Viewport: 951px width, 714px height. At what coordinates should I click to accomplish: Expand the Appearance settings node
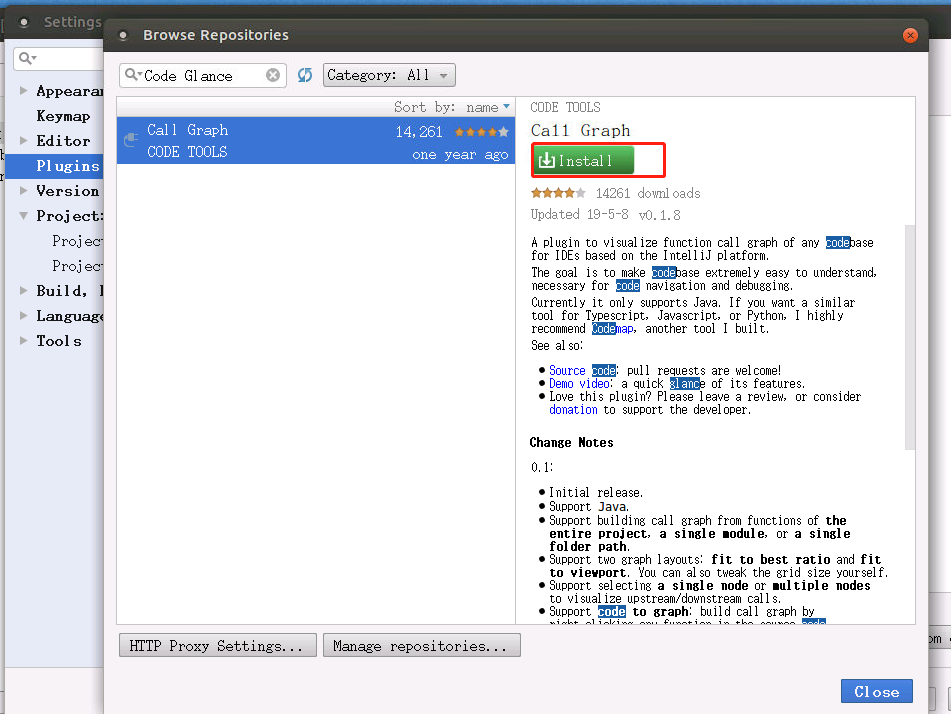pos(24,90)
